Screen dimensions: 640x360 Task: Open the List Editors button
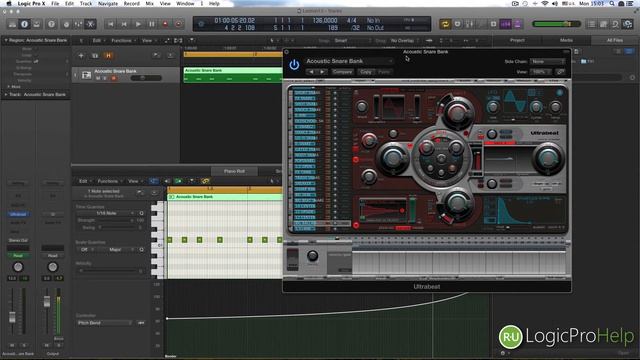[591, 24]
